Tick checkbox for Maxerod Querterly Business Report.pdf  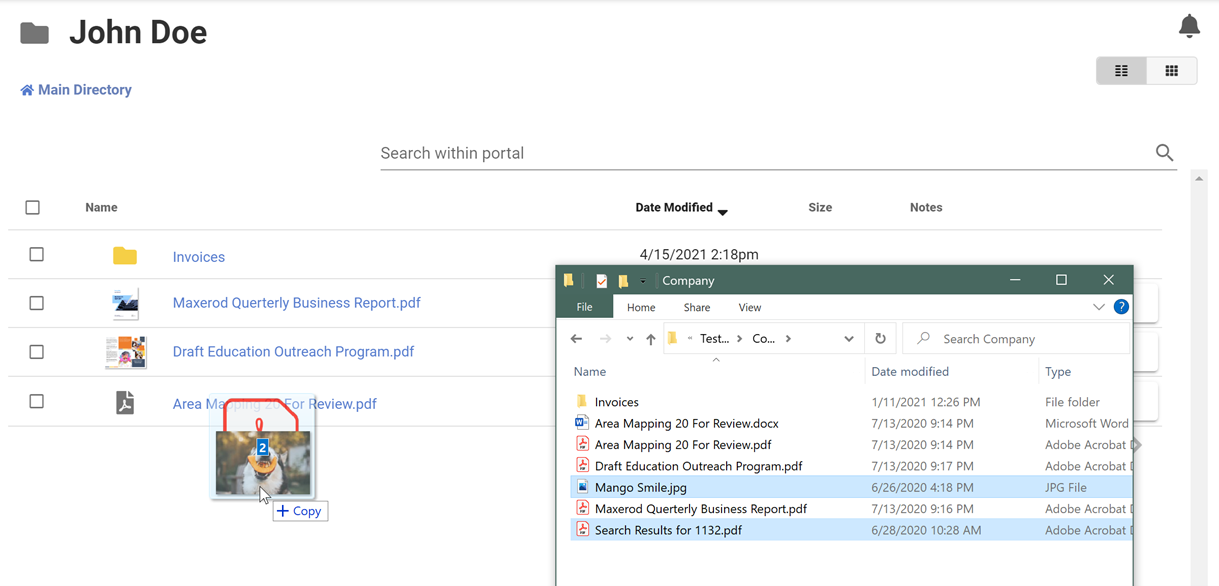click(x=37, y=303)
